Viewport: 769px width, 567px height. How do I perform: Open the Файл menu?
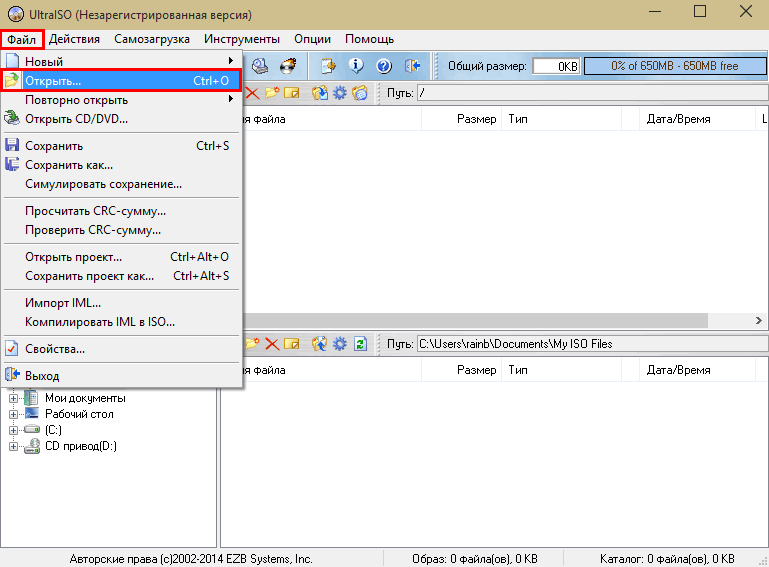coord(22,39)
